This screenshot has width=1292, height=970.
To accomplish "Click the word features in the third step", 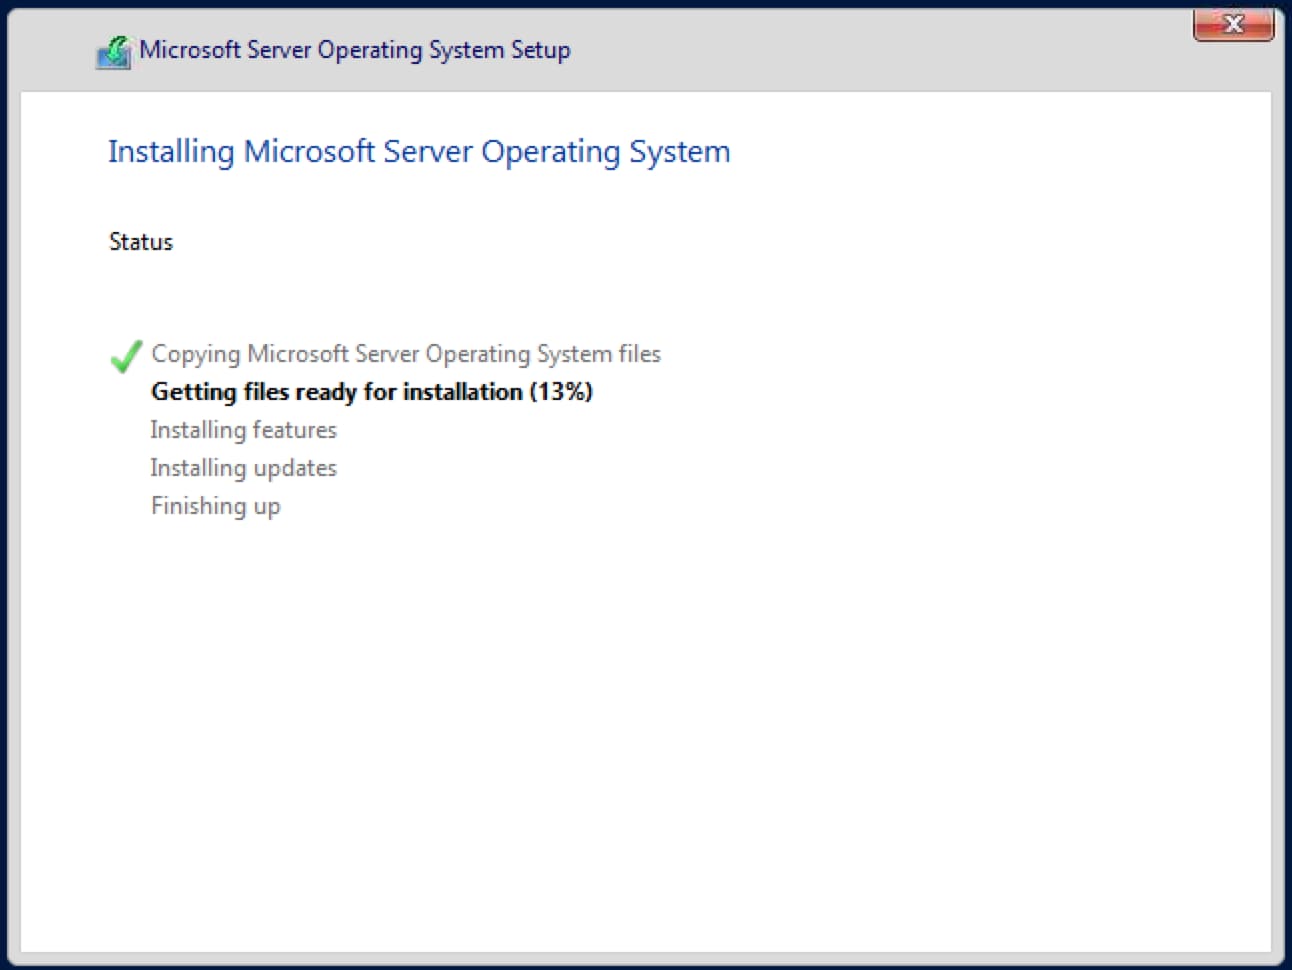I will point(295,430).
